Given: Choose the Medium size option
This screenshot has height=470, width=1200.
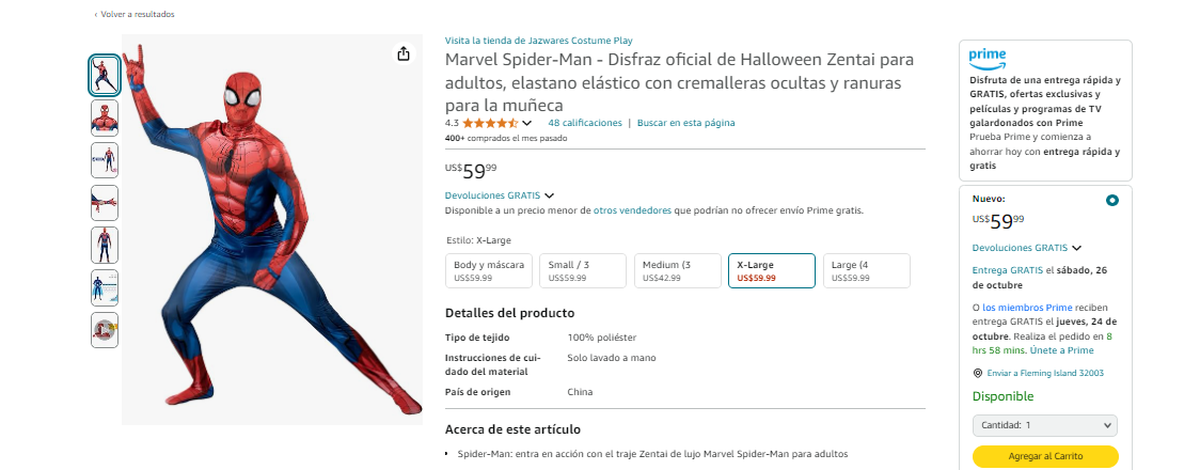Looking at the screenshot, I should [x=677, y=271].
